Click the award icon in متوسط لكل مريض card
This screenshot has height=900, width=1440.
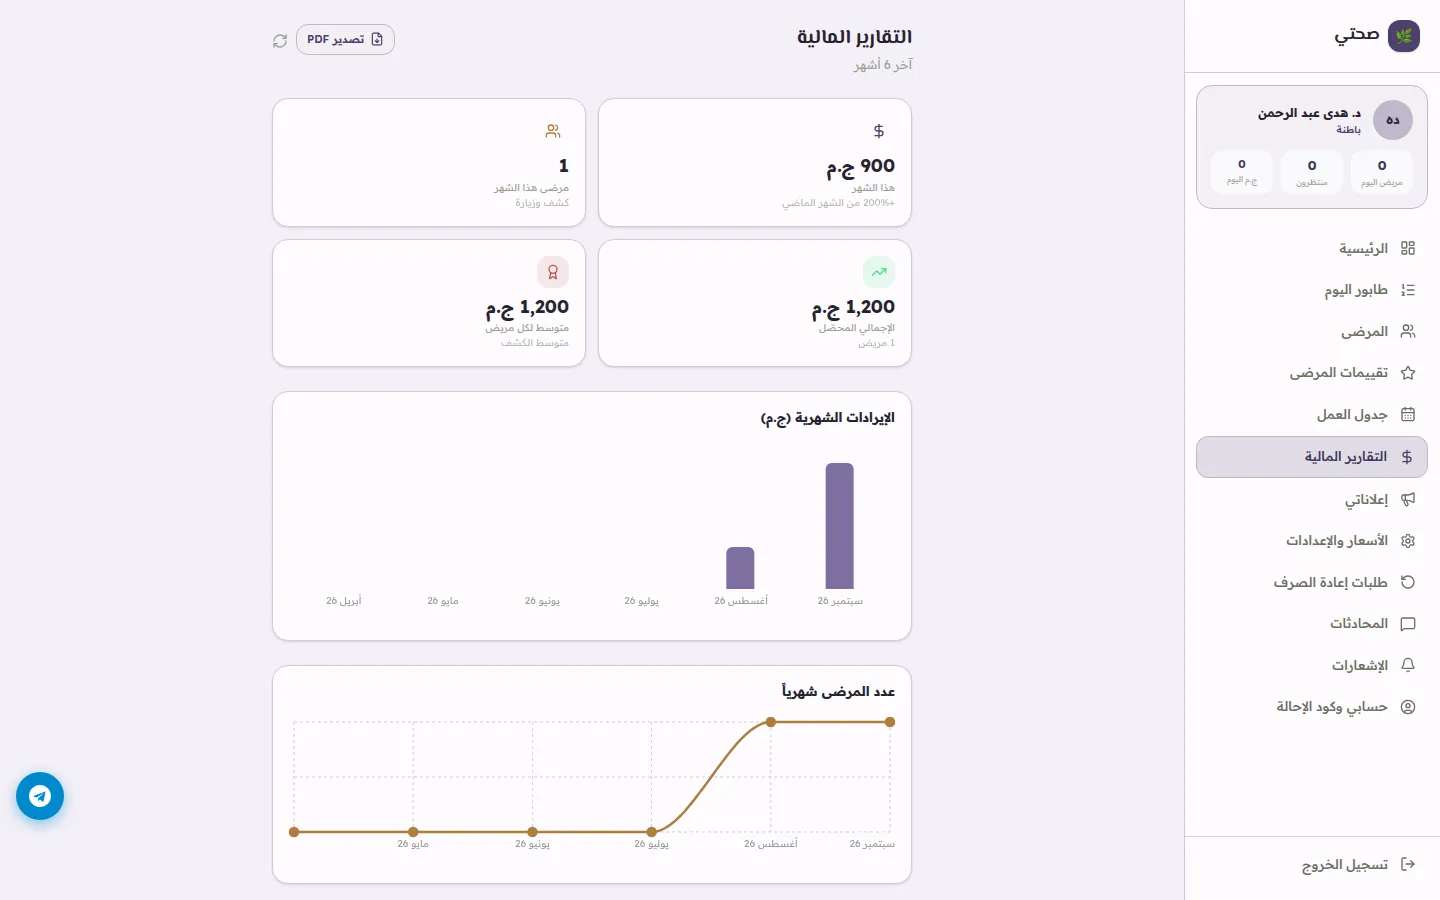[x=553, y=272]
